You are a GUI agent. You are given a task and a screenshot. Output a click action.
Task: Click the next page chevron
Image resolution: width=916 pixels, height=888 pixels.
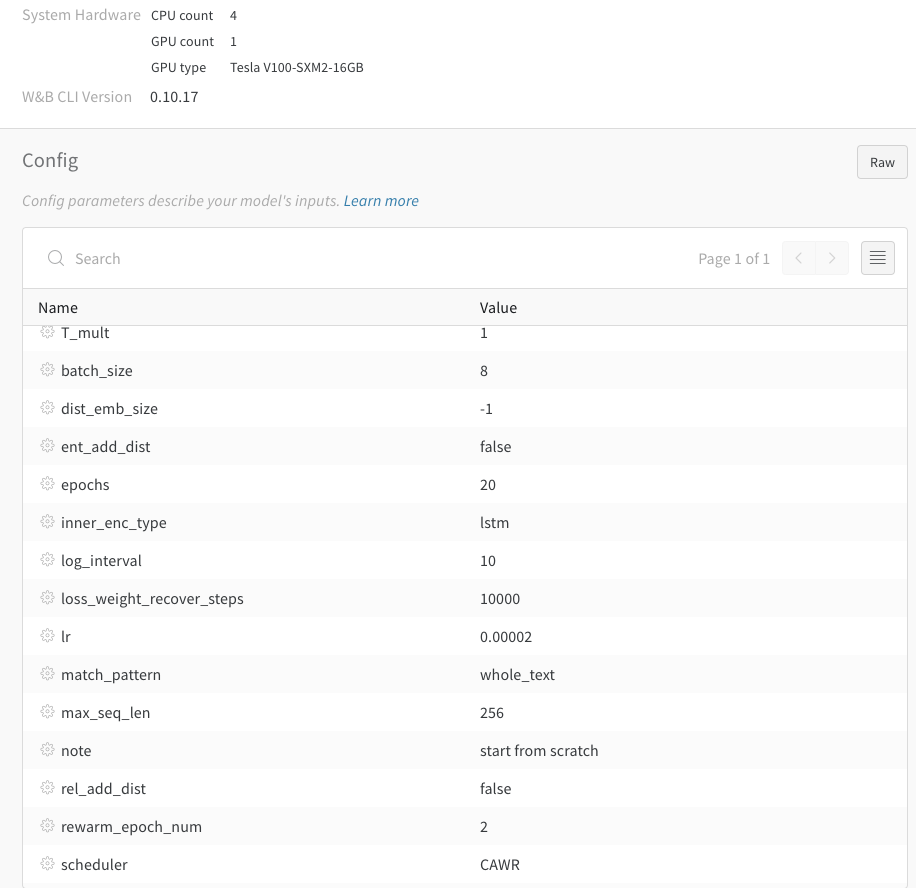tap(832, 258)
